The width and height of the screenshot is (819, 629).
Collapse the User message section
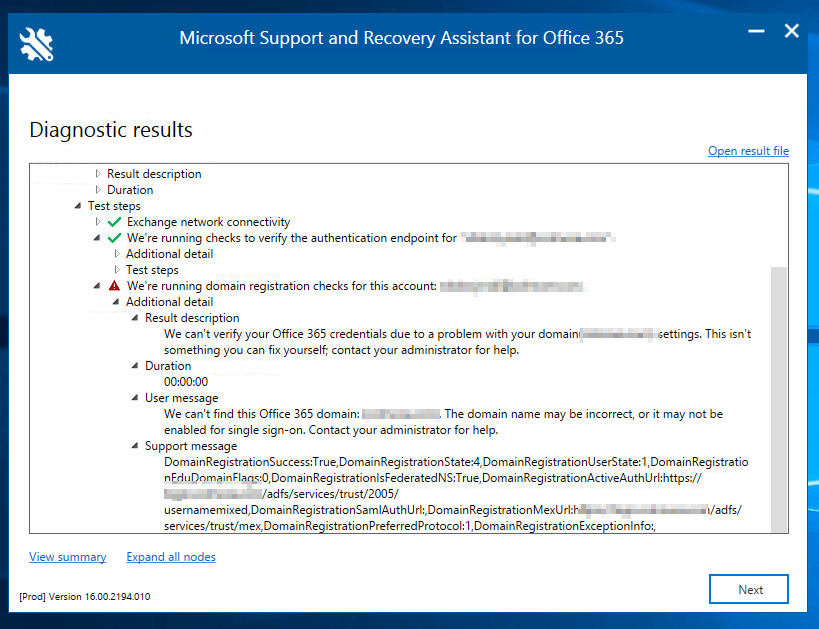[x=136, y=398]
